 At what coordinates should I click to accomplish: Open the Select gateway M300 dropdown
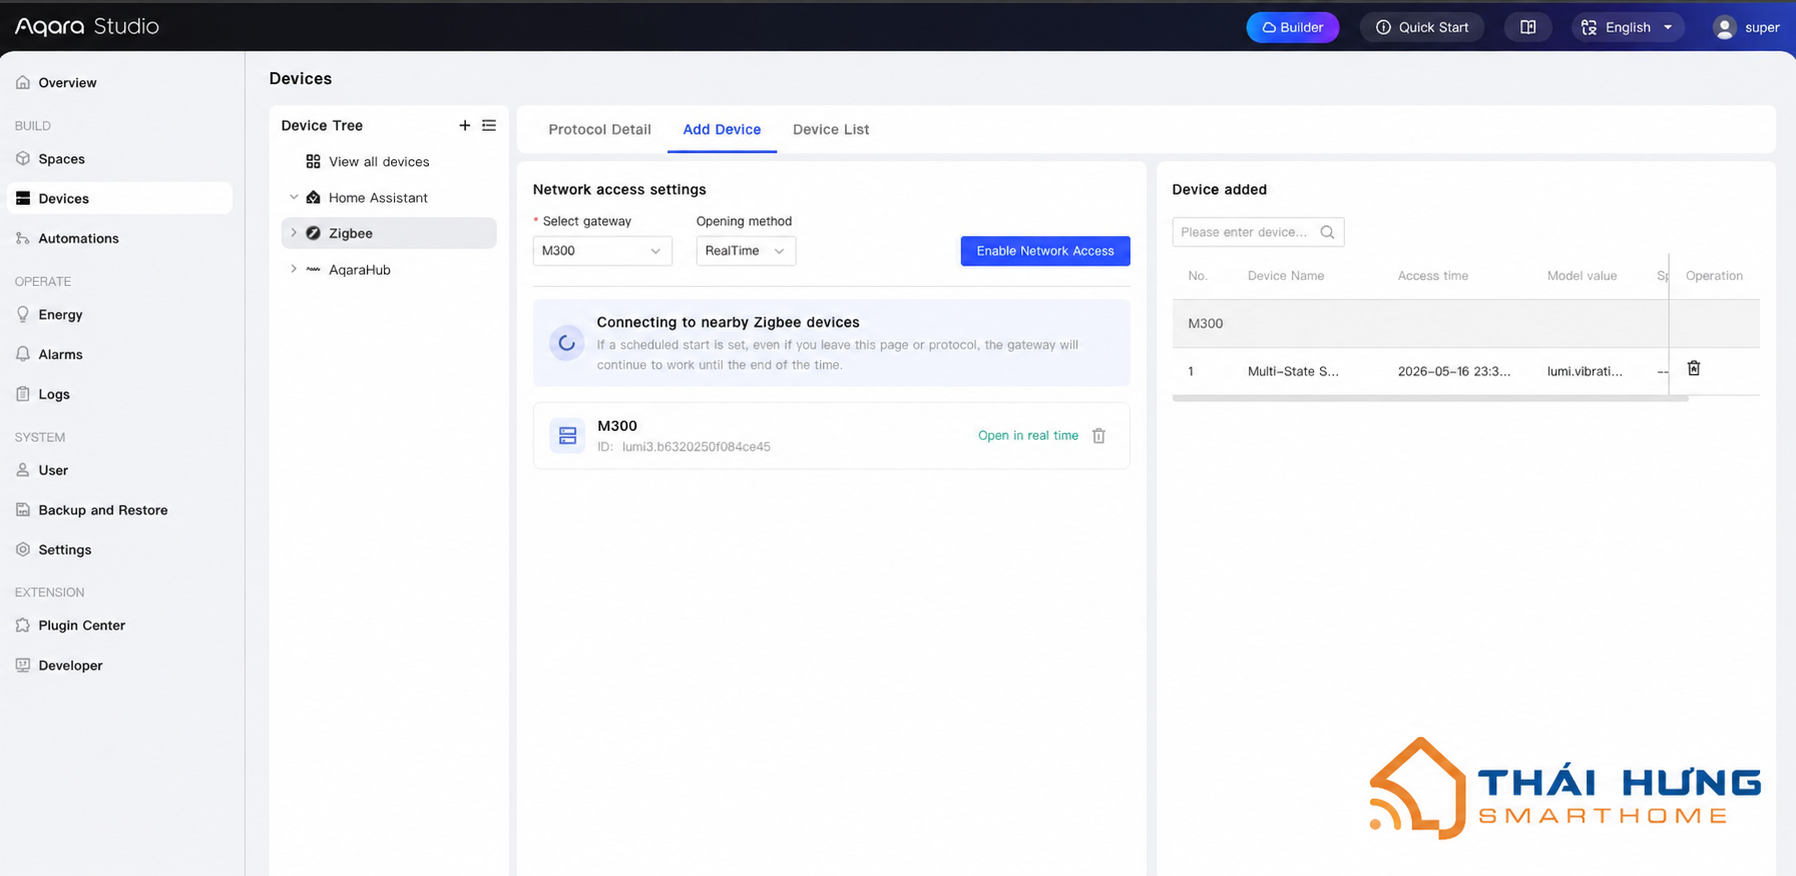point(602,251)
